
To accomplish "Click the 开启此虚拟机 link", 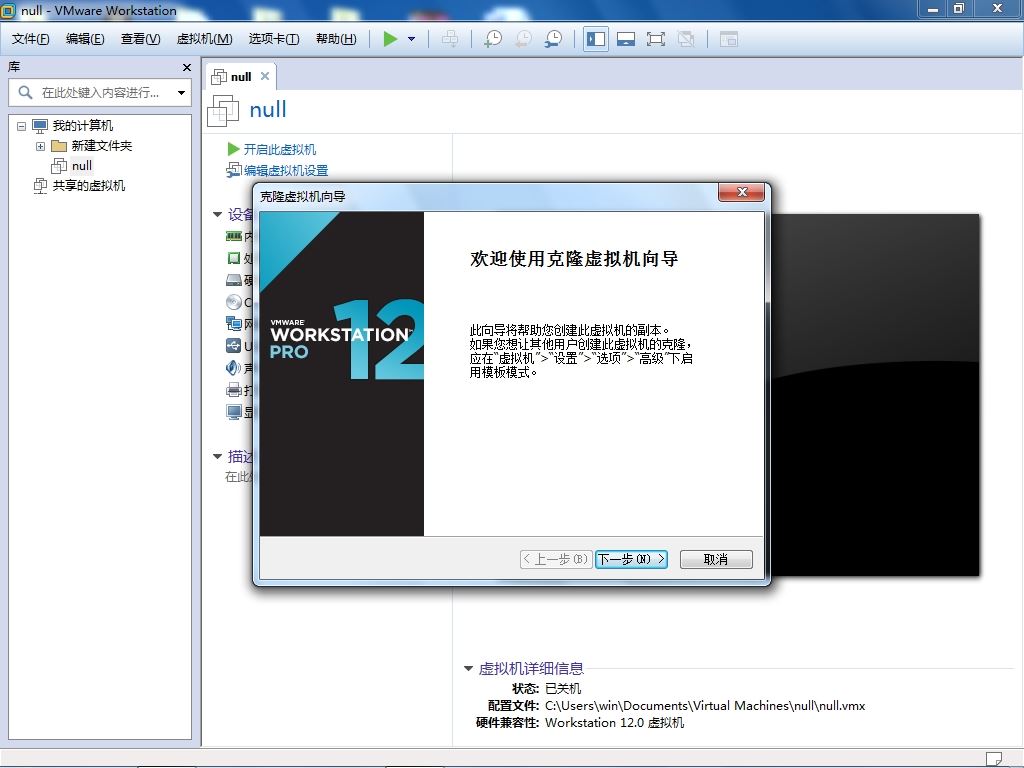I will pos(280,150).
